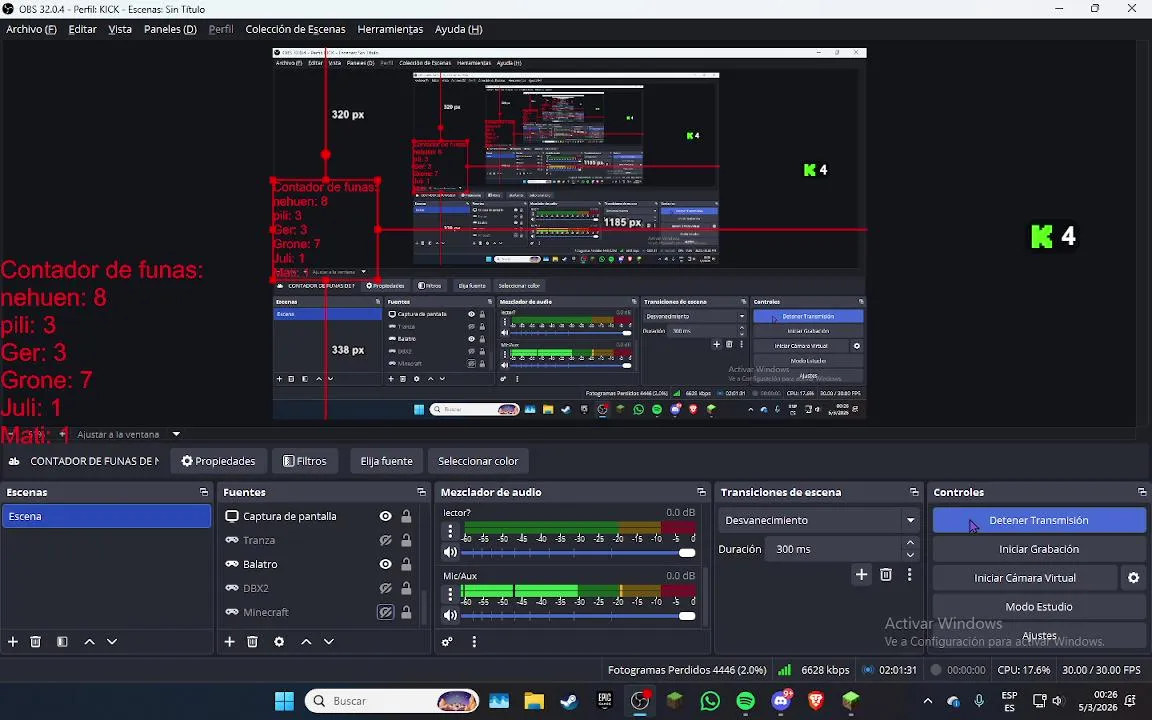Open scene filters icon in Escenas toolbar
Image resolution: width=1152 pixels, height=720 pixels.
pyautogui.click(x=62, y=641)
